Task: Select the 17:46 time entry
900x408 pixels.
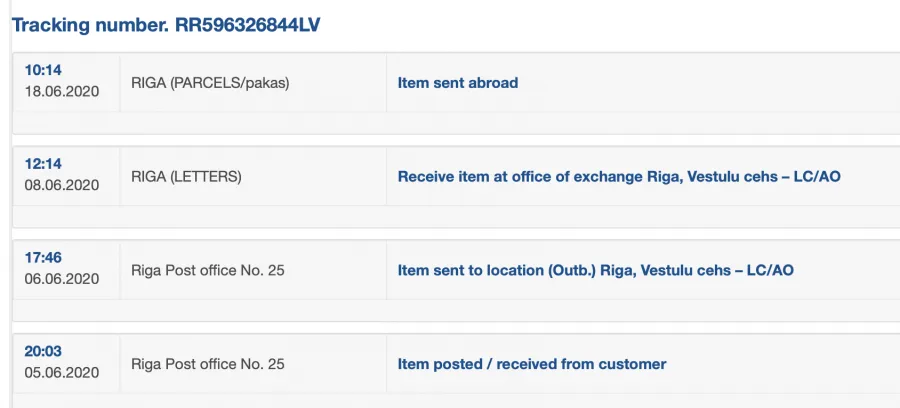Action: 42,258
